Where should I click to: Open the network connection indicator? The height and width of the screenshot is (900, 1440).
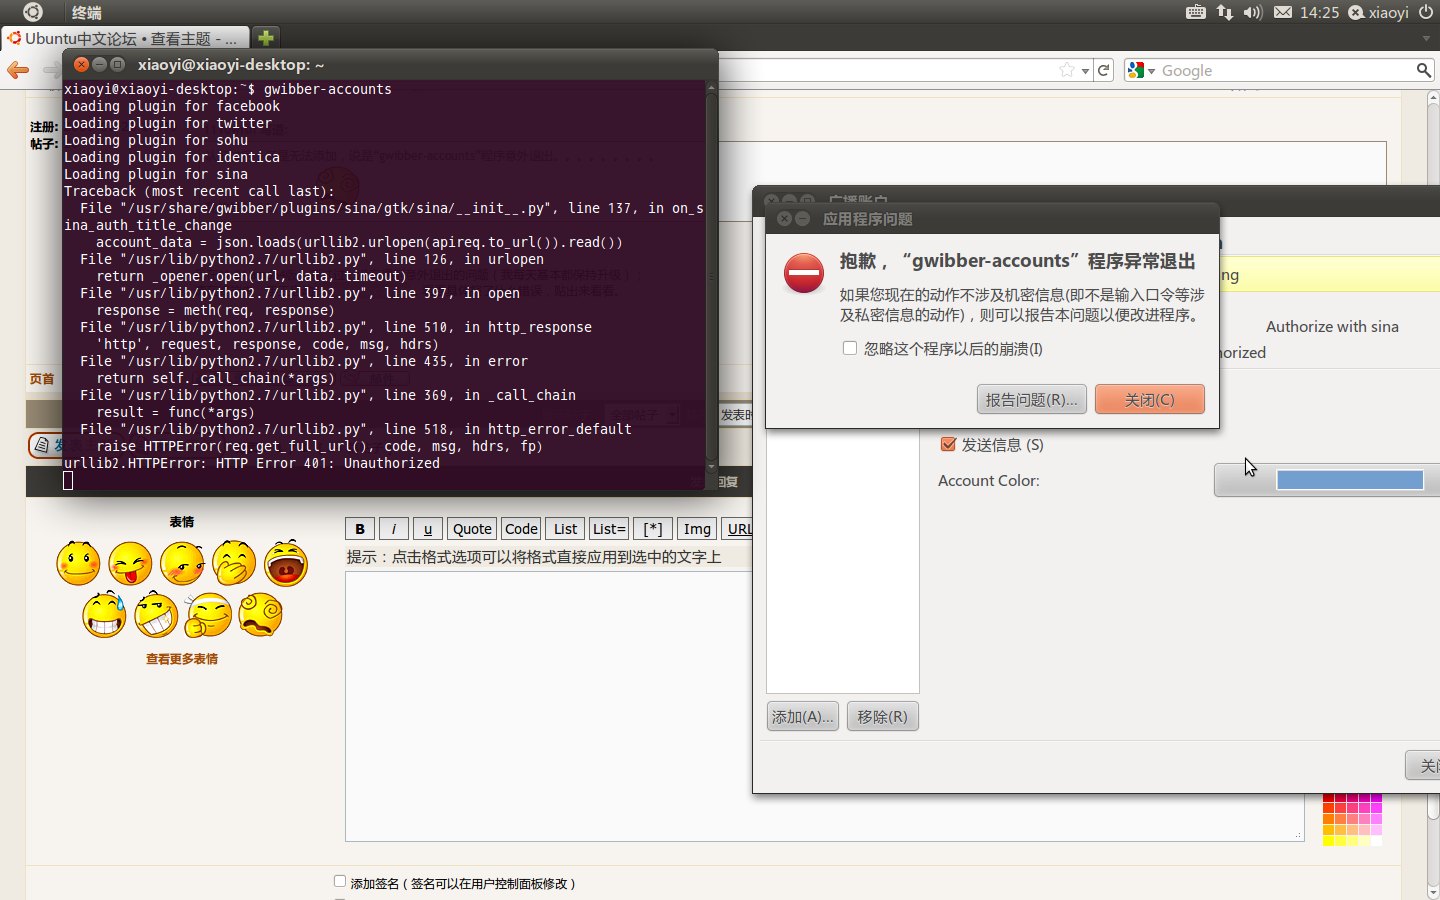coord(1225,12)
